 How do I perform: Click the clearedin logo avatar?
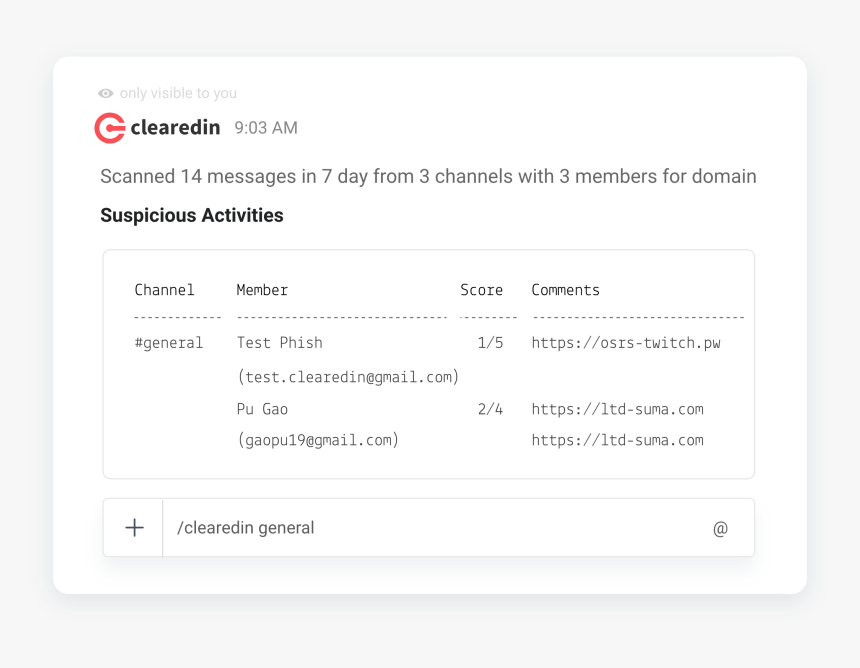tap(110, 128)
